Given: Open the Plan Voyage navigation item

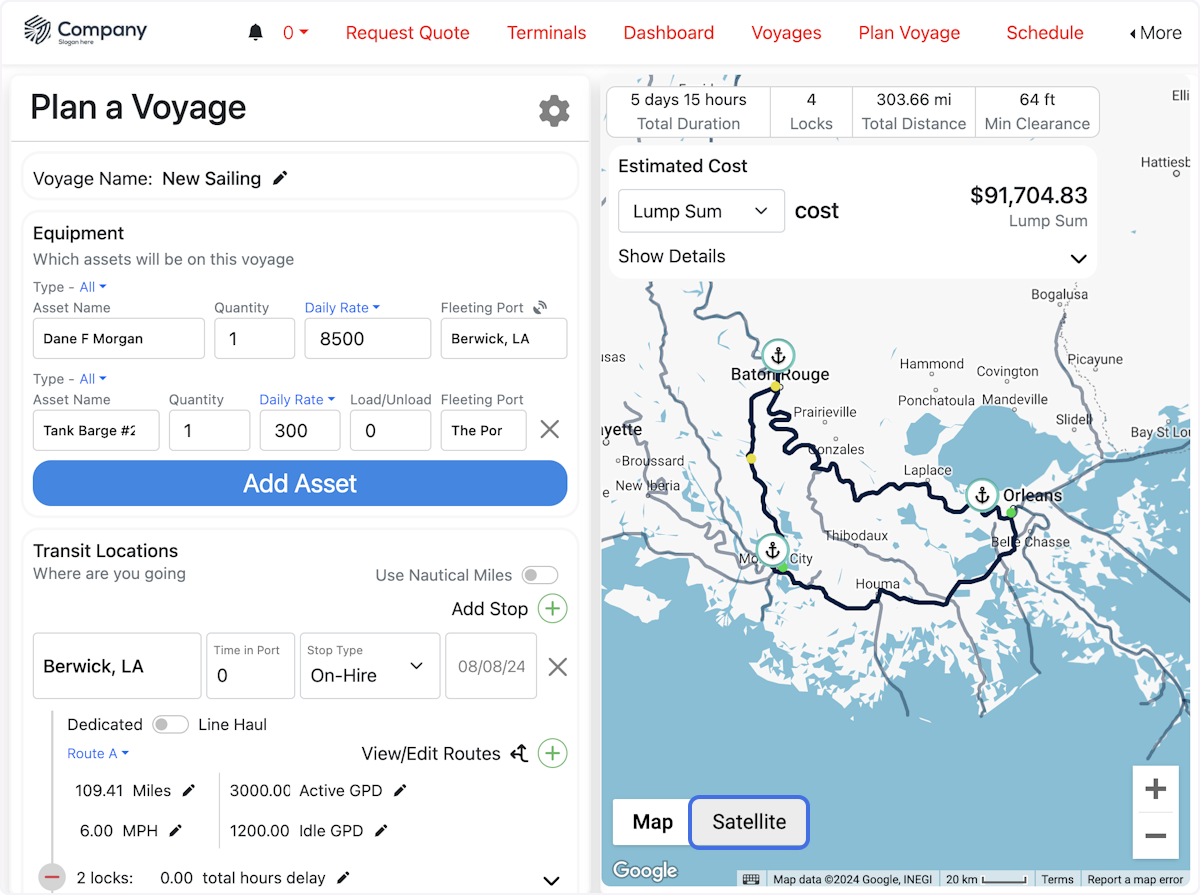Looking at the screenshot, I should 909,32.
